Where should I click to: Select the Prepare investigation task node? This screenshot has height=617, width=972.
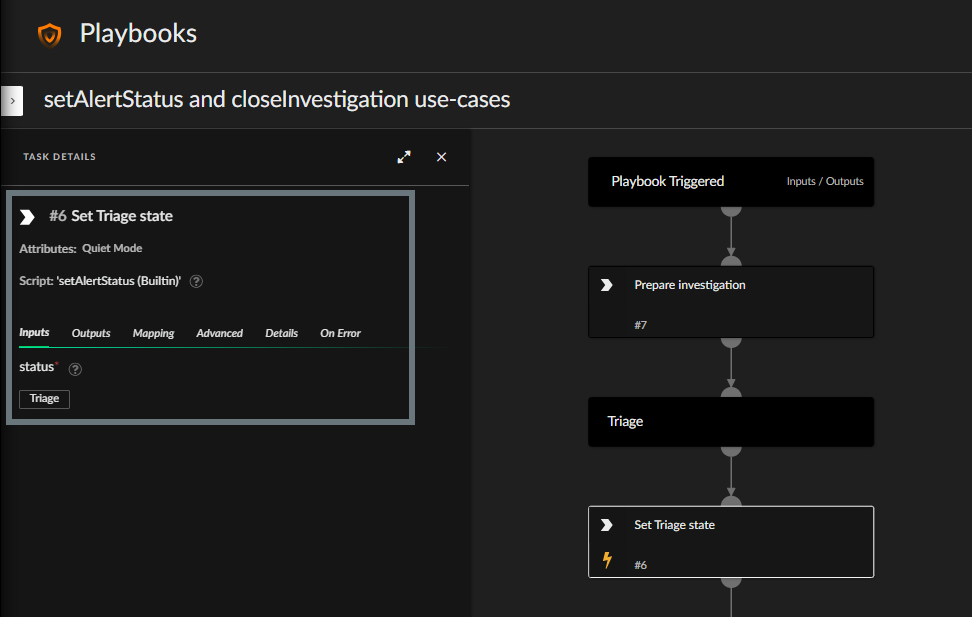731,302
